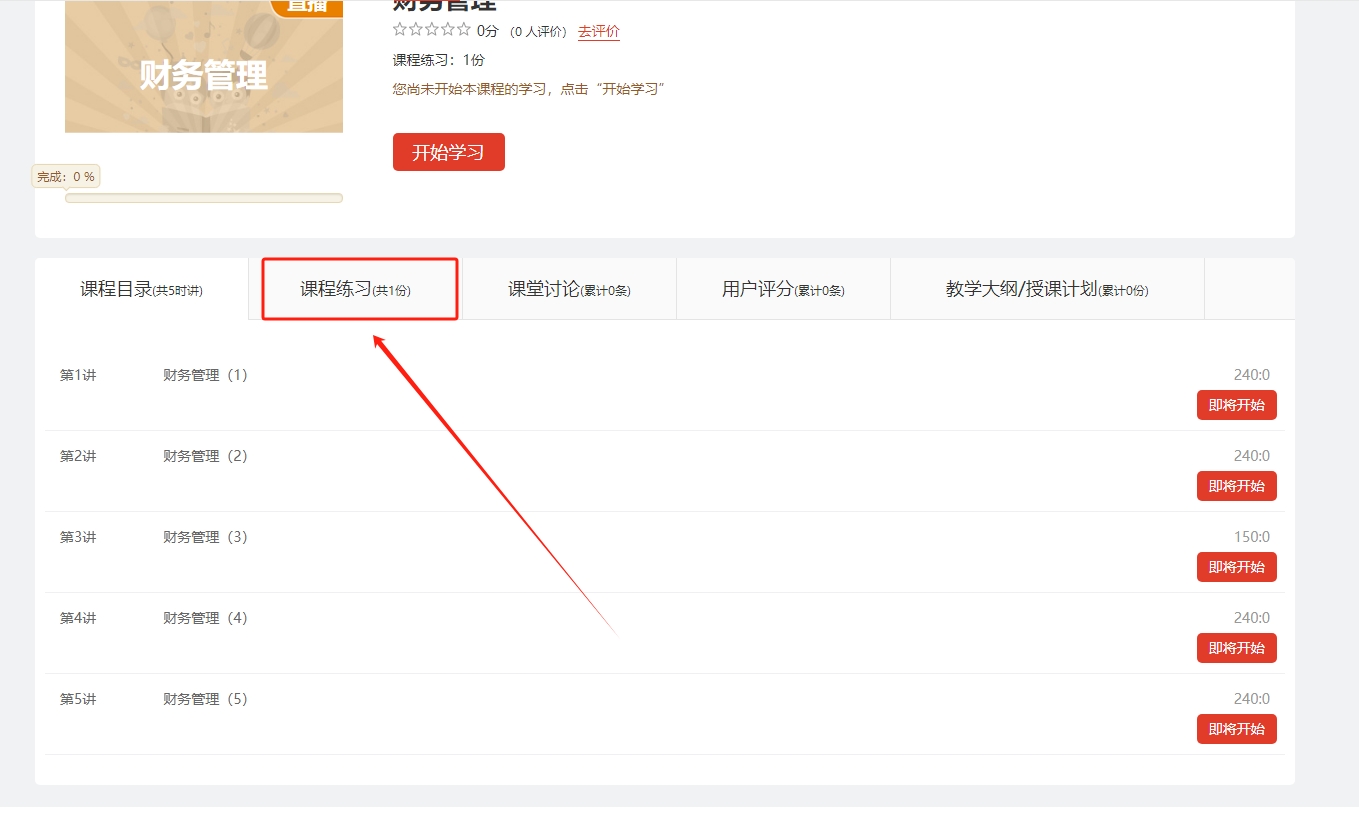This screenshot has width=1359, height=833.
Task: Click the third rating star
Action: (432, 30)
